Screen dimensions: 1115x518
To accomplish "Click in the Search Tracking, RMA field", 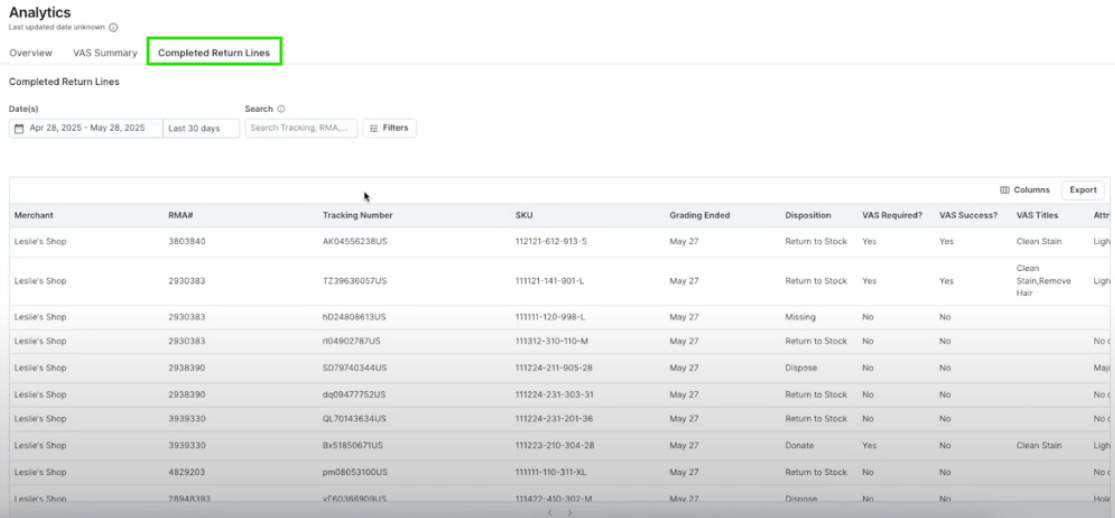I will (301, 128).
